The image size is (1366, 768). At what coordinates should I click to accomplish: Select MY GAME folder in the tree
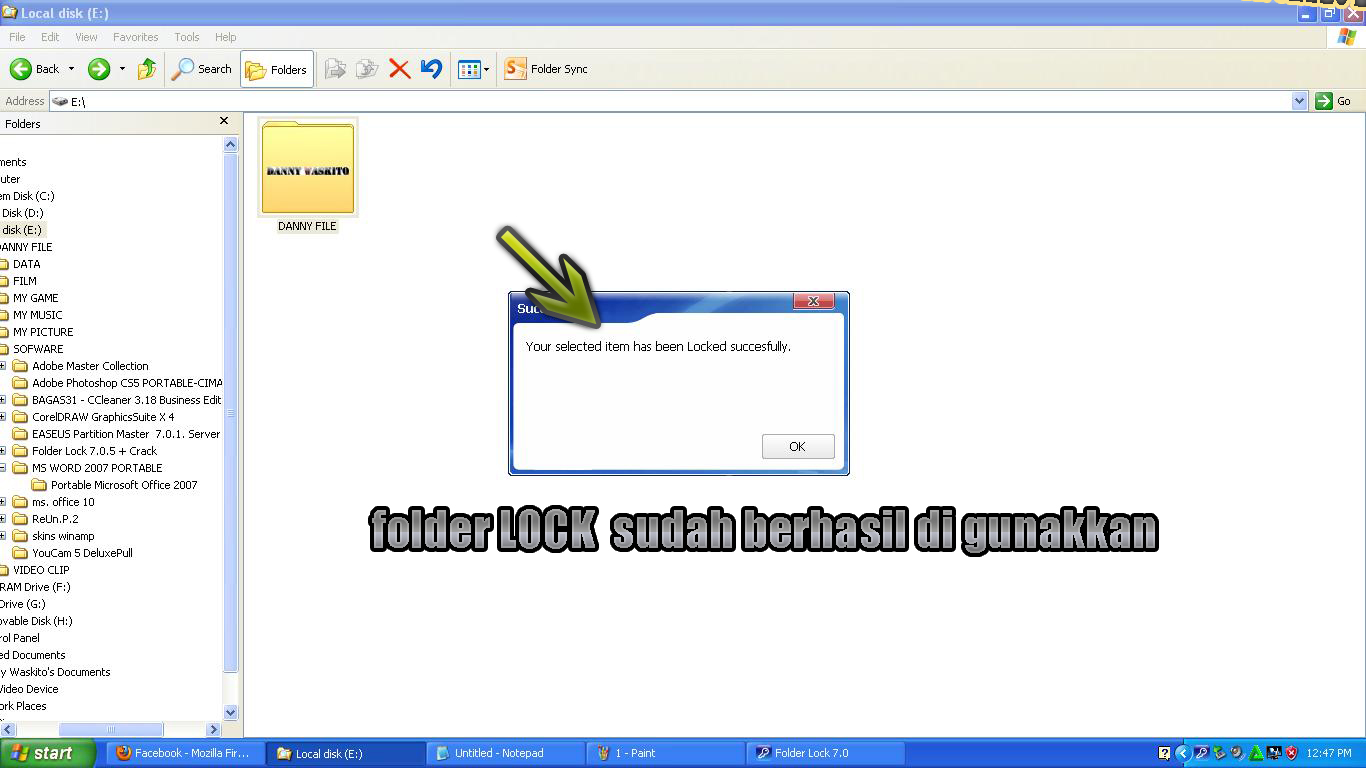[35, 298]
